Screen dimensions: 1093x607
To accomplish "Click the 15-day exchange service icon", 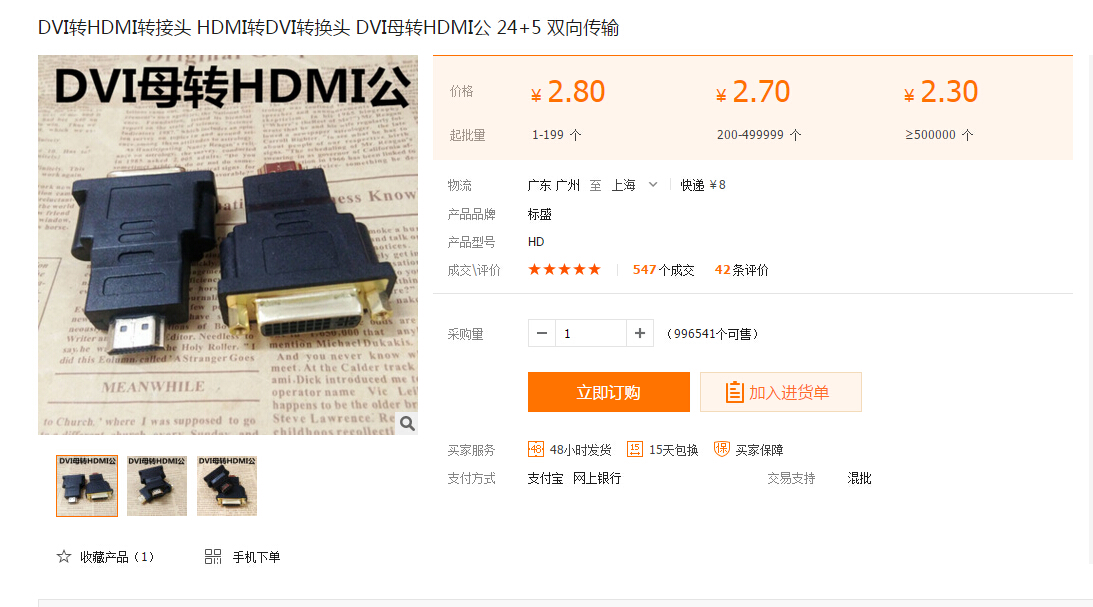I will [x=634, y=450].
